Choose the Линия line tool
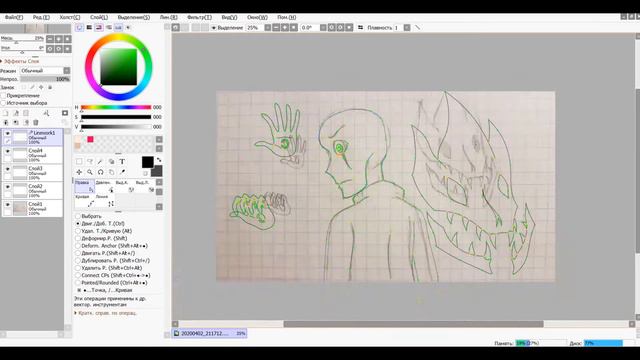This screenshot has height=360, width=640. [104, 200]
